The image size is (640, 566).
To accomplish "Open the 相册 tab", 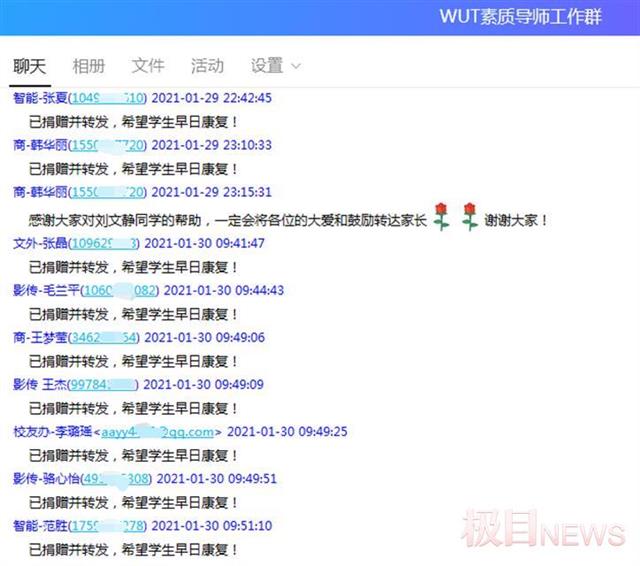I will point(88,66).
